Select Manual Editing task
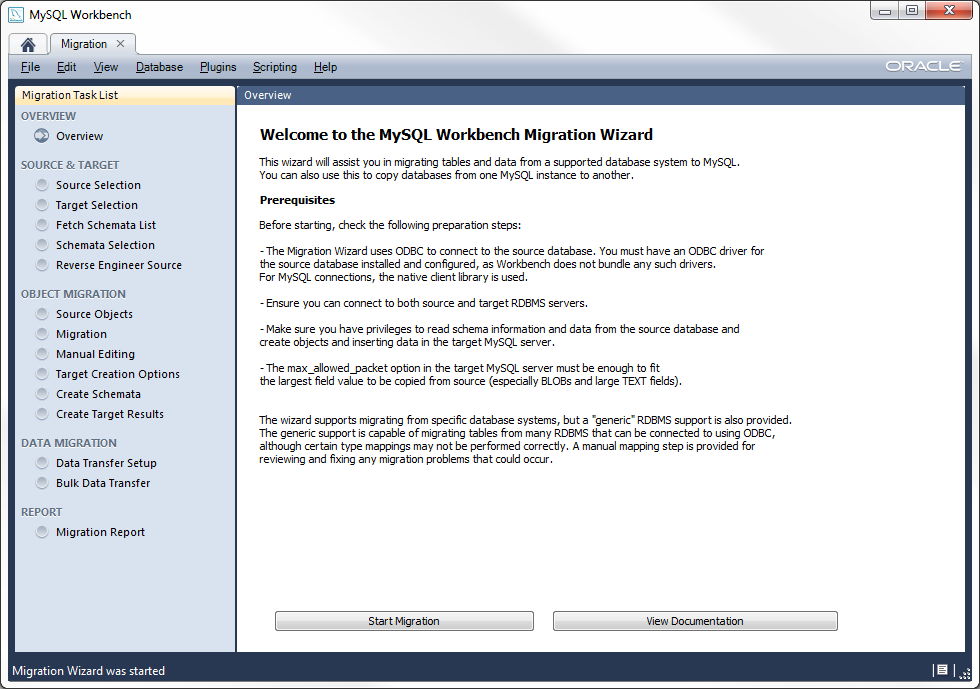The width and height of the screenshot is (980, 689). (x=95, y=354)
